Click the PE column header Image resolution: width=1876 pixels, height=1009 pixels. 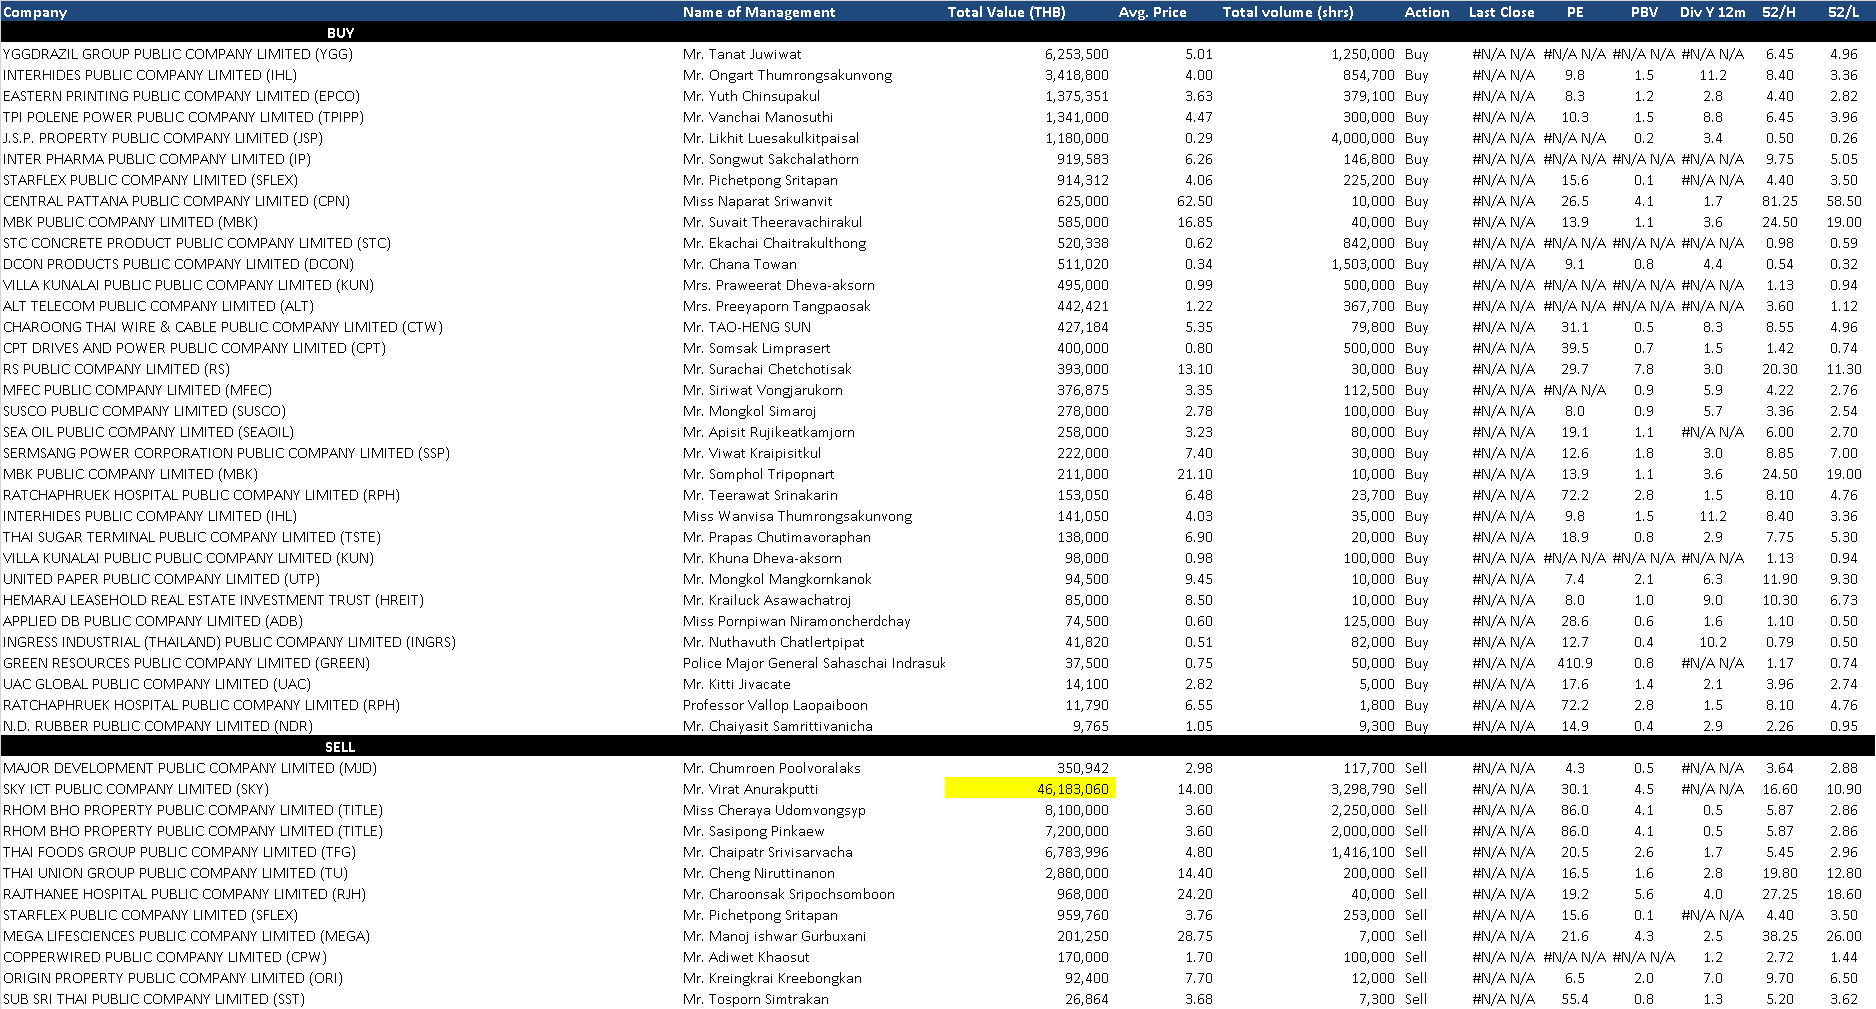click(x=1575, y=12)
